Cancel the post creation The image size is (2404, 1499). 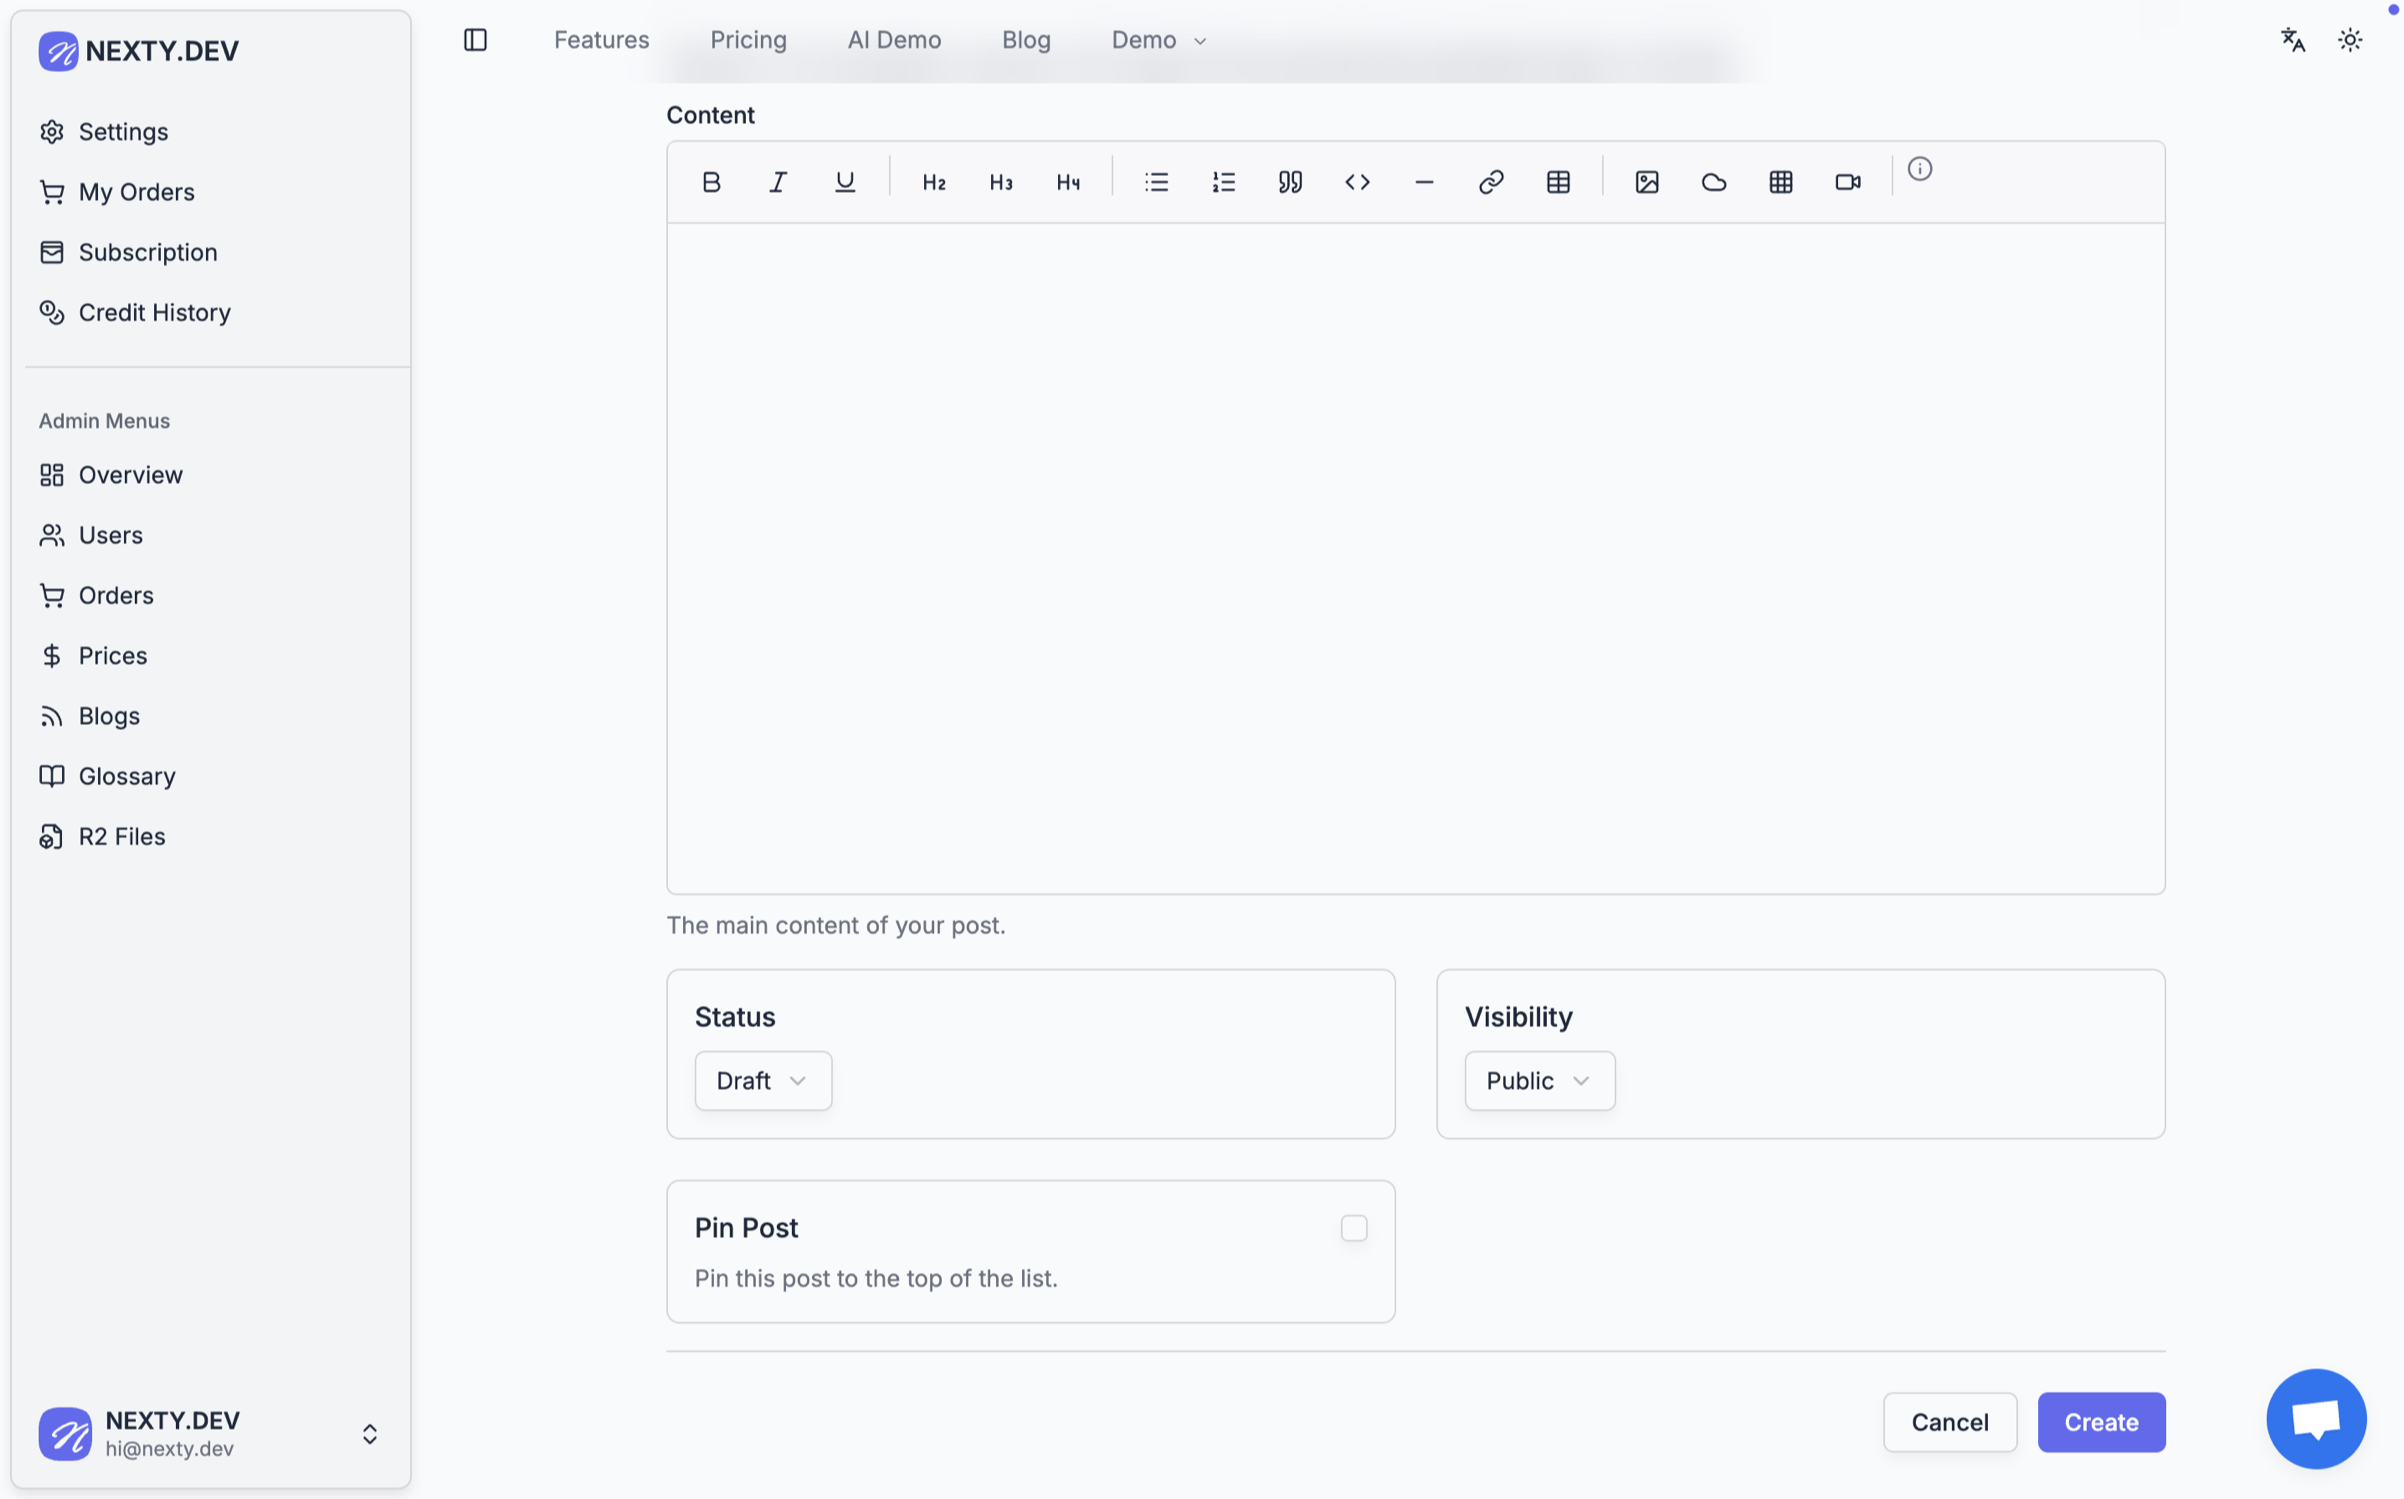click(x=1949, y=1421)
